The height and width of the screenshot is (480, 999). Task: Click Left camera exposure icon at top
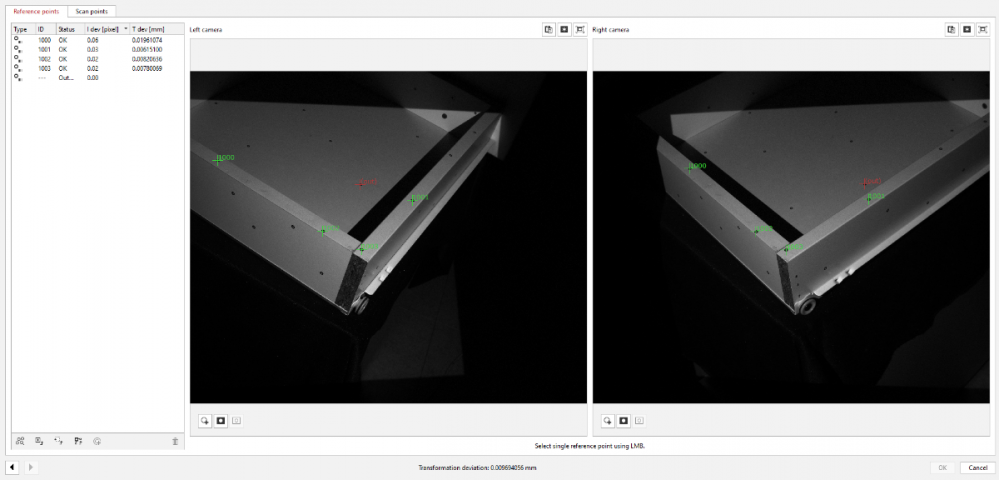[564, 29]
